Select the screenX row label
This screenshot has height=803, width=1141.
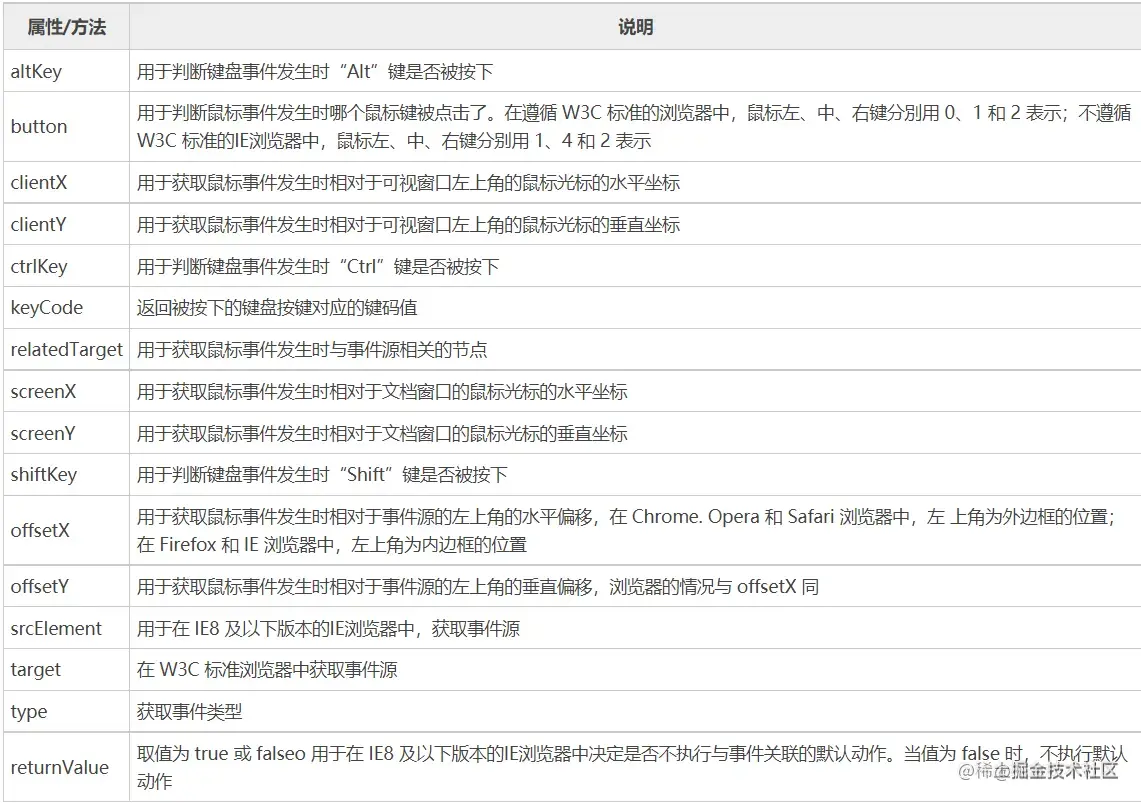click(42, 391)
